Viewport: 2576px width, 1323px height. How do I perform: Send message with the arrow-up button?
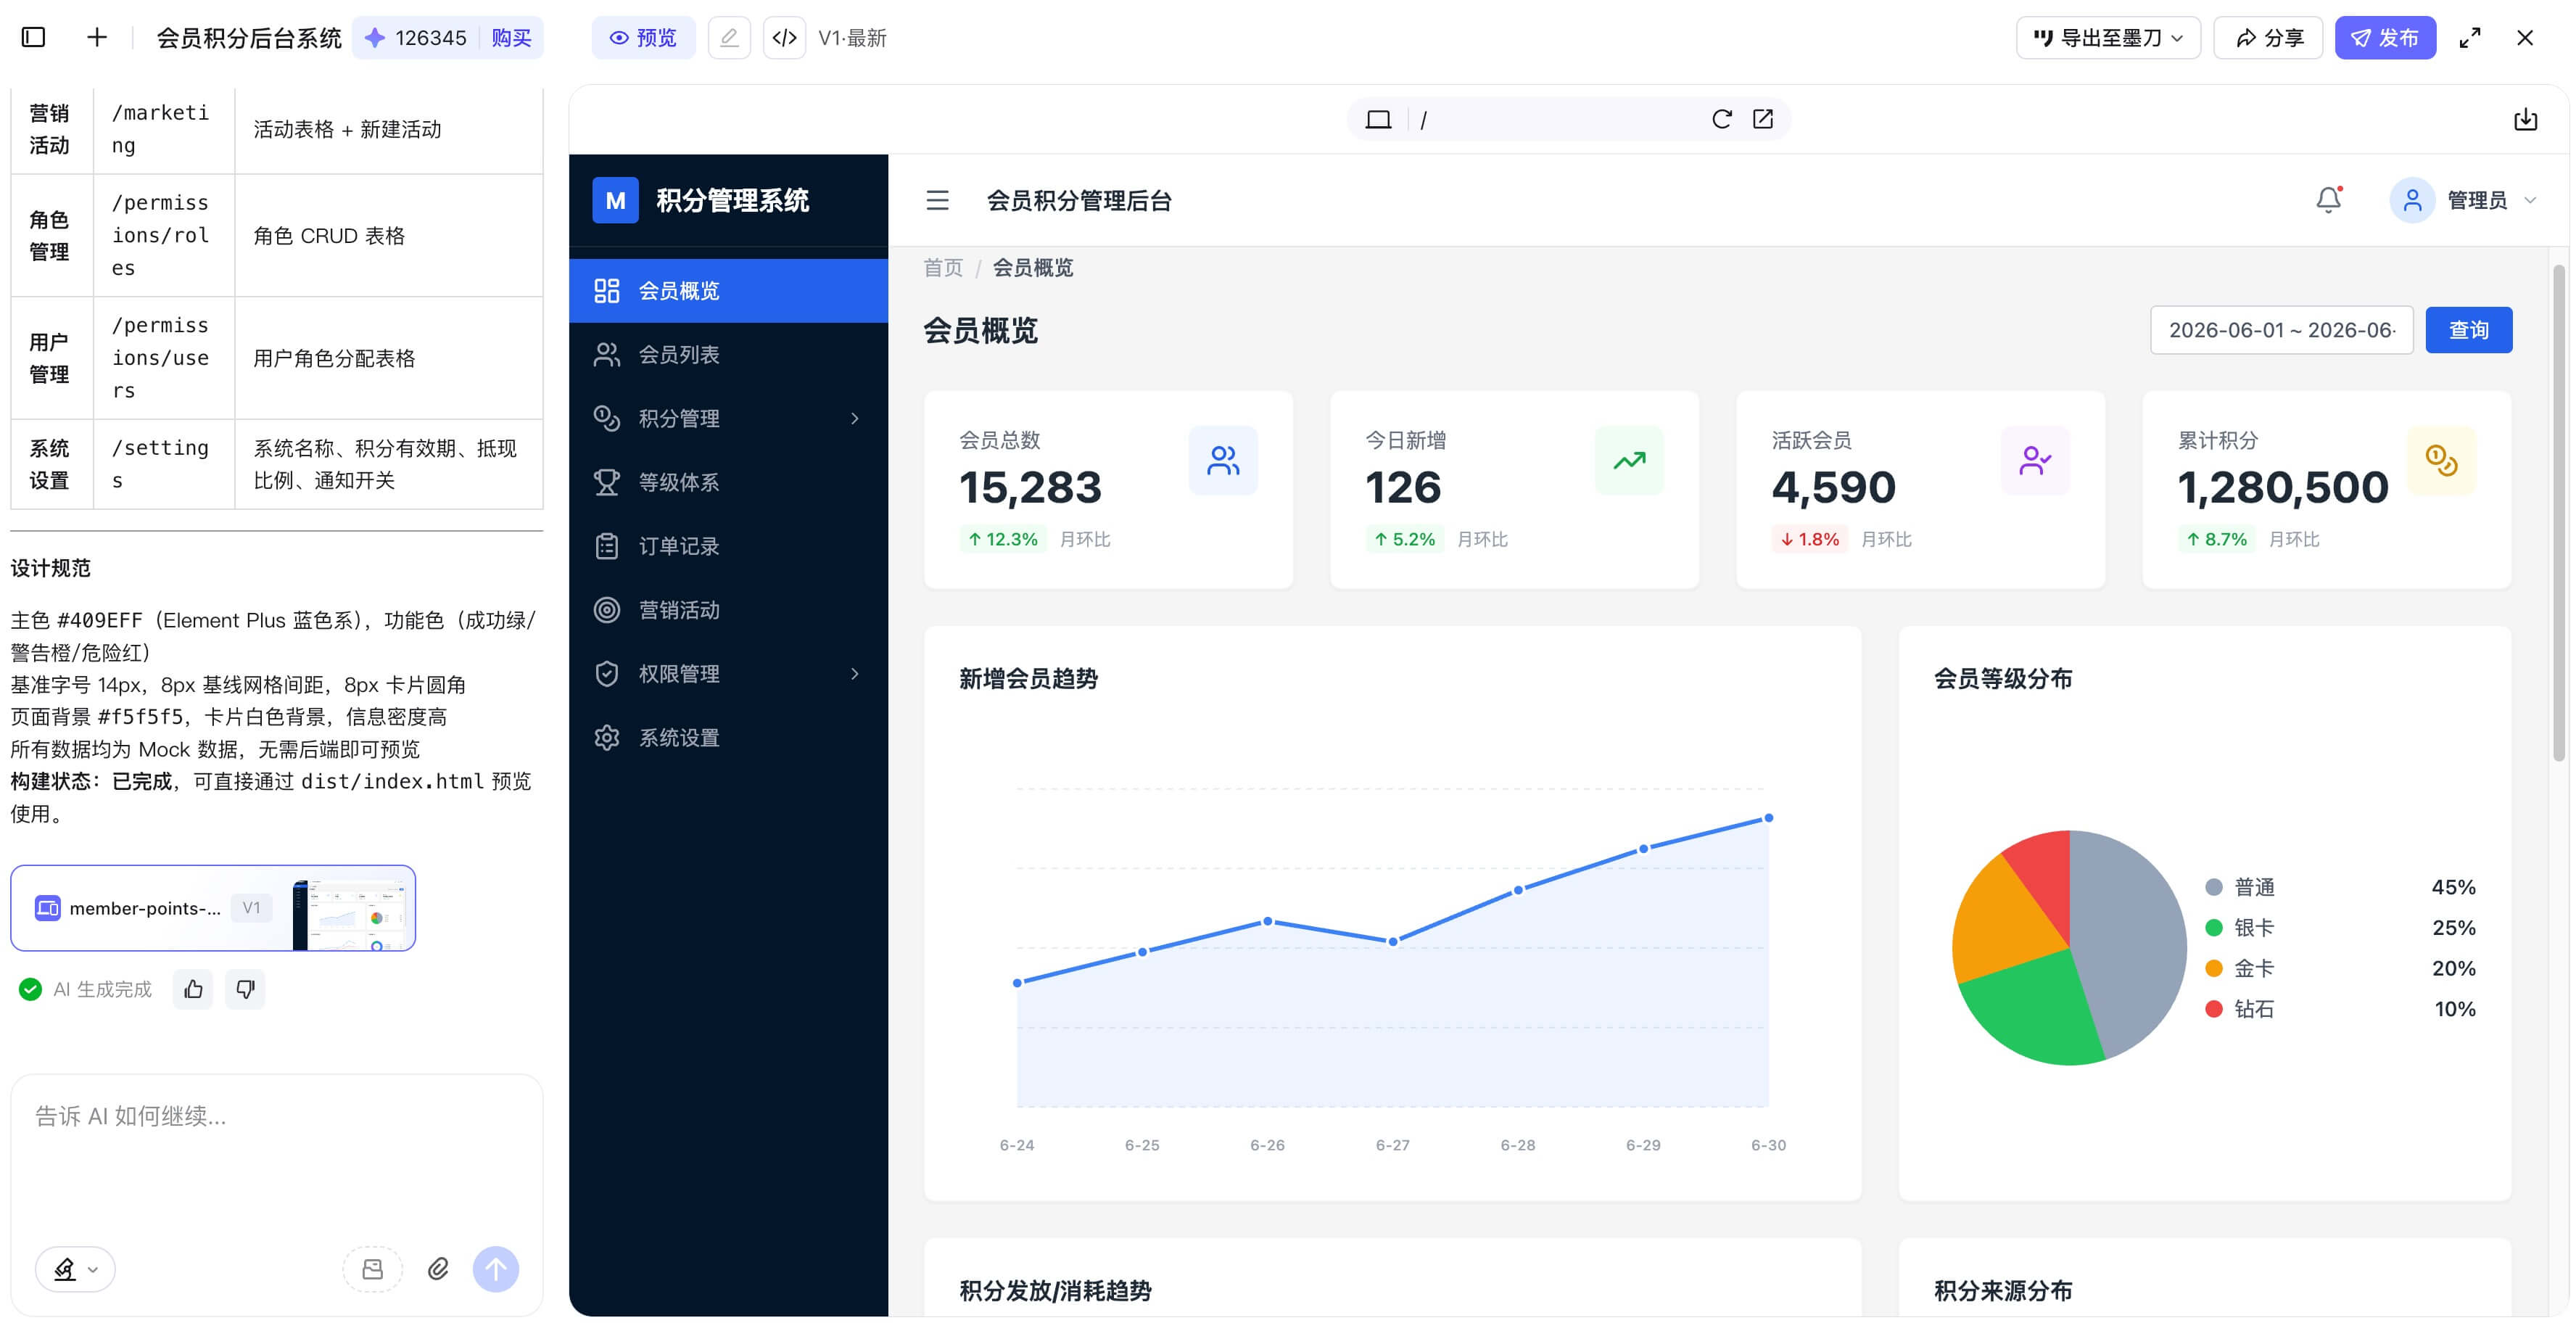coord(496,1269)
